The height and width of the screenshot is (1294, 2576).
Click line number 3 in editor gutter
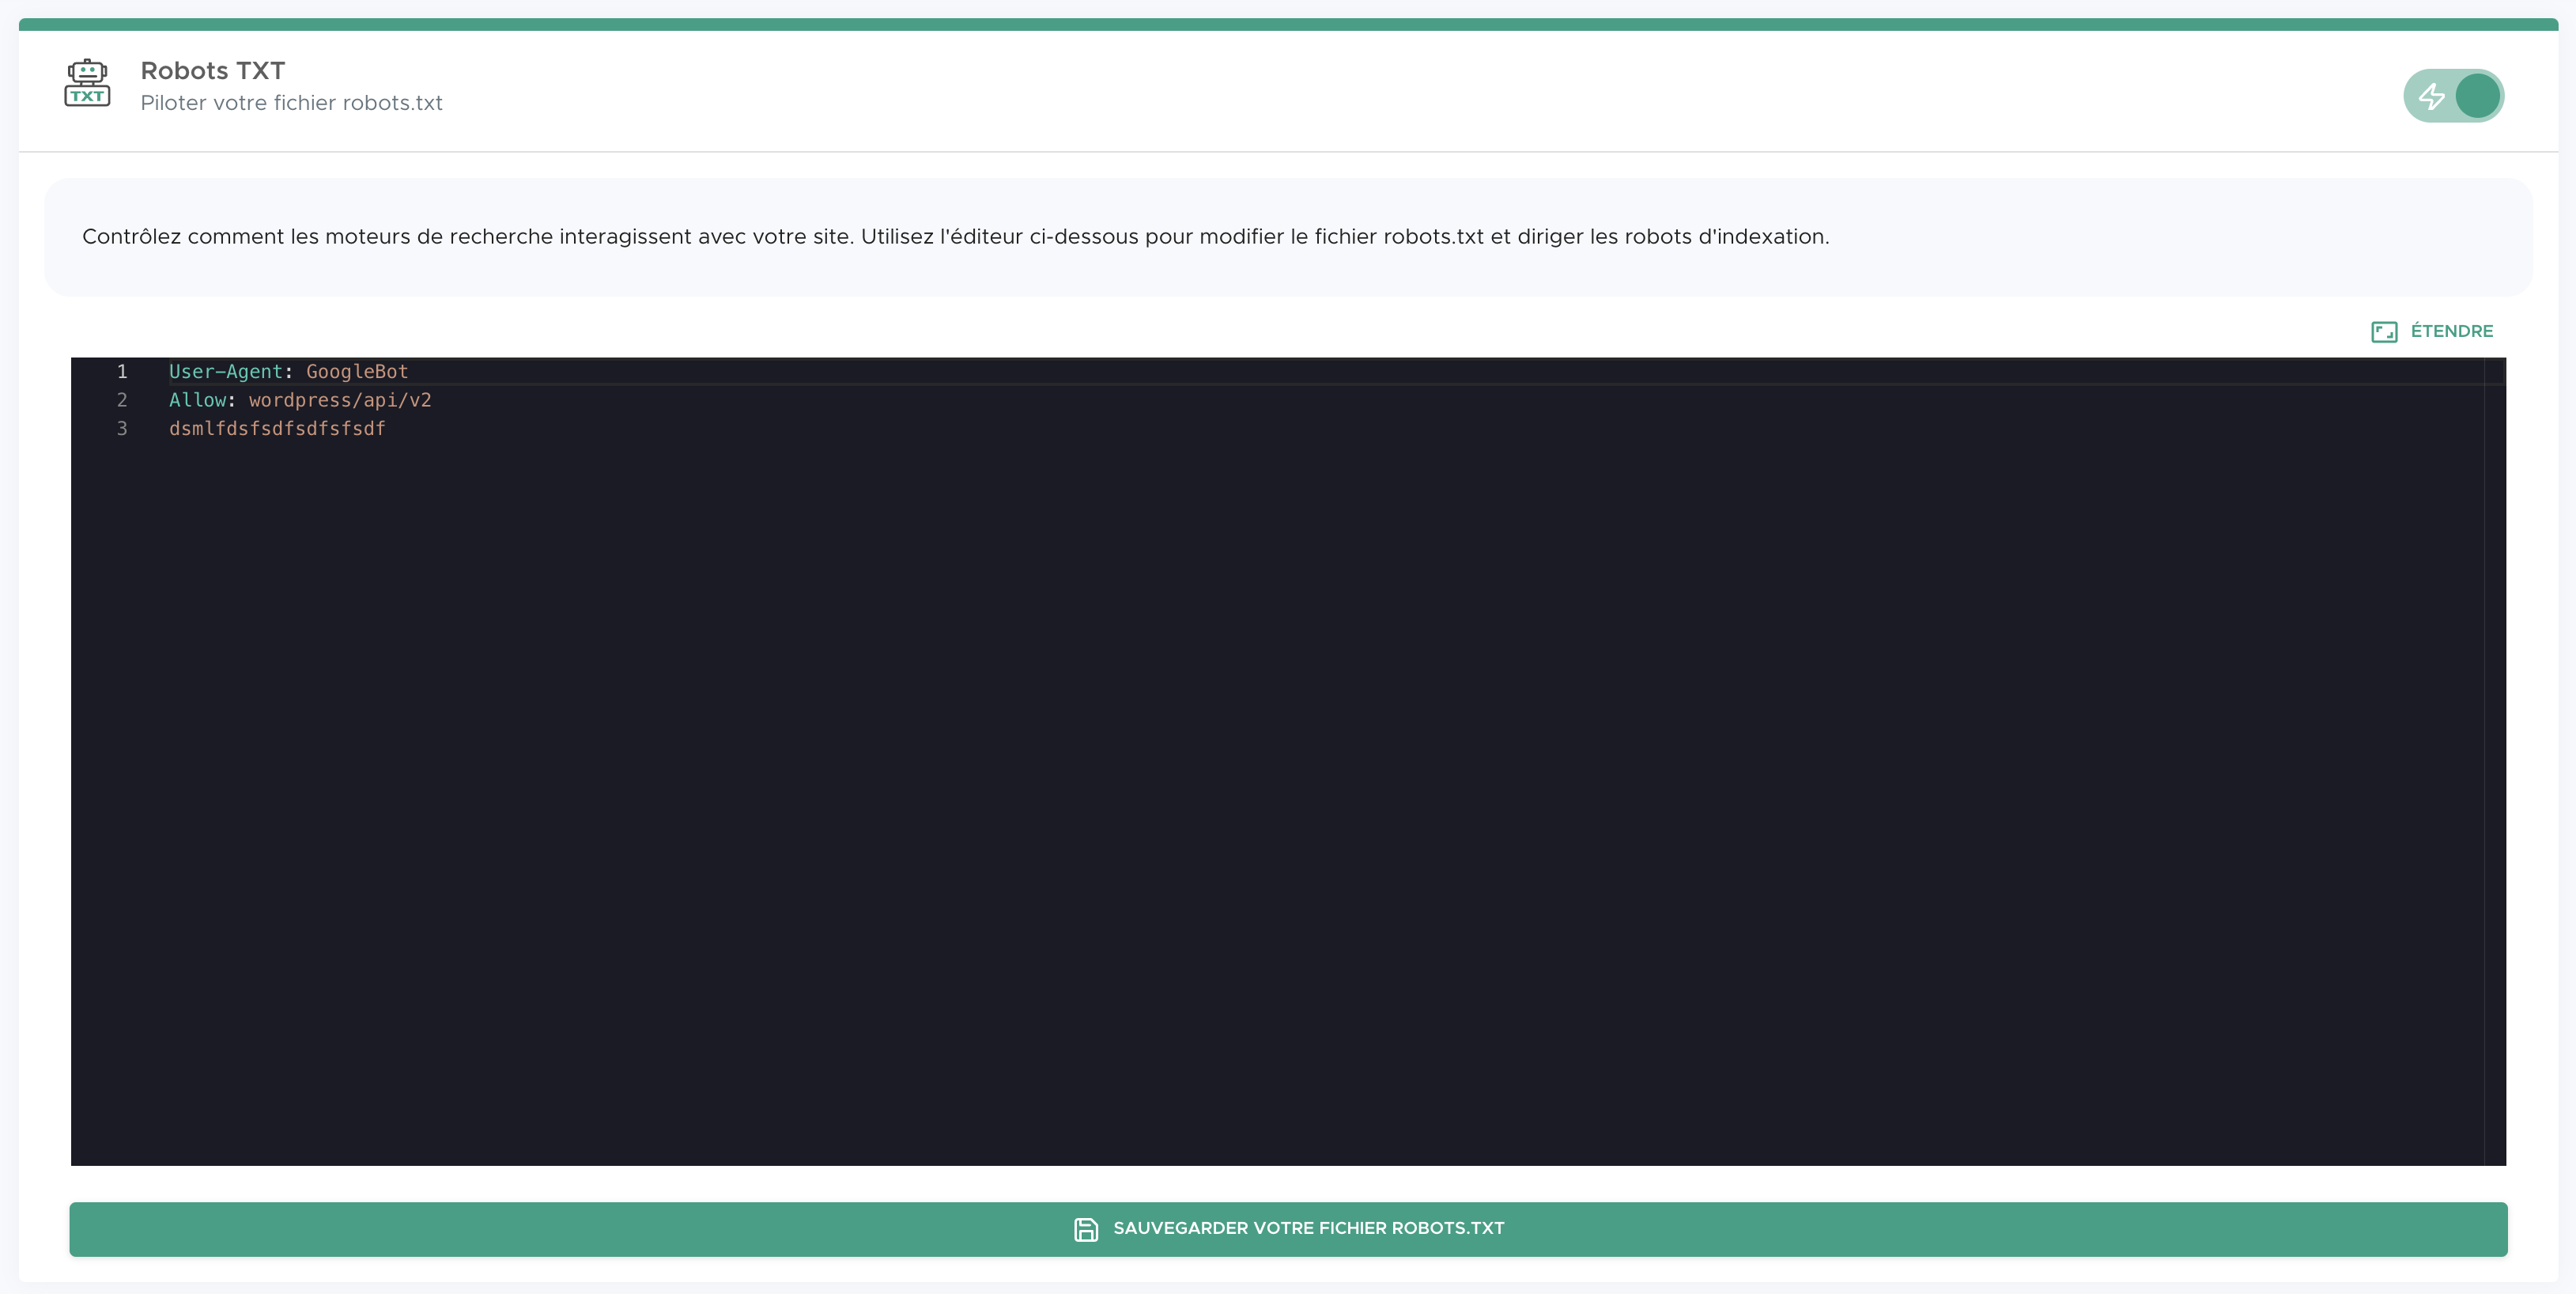click(x=122, y=429)
